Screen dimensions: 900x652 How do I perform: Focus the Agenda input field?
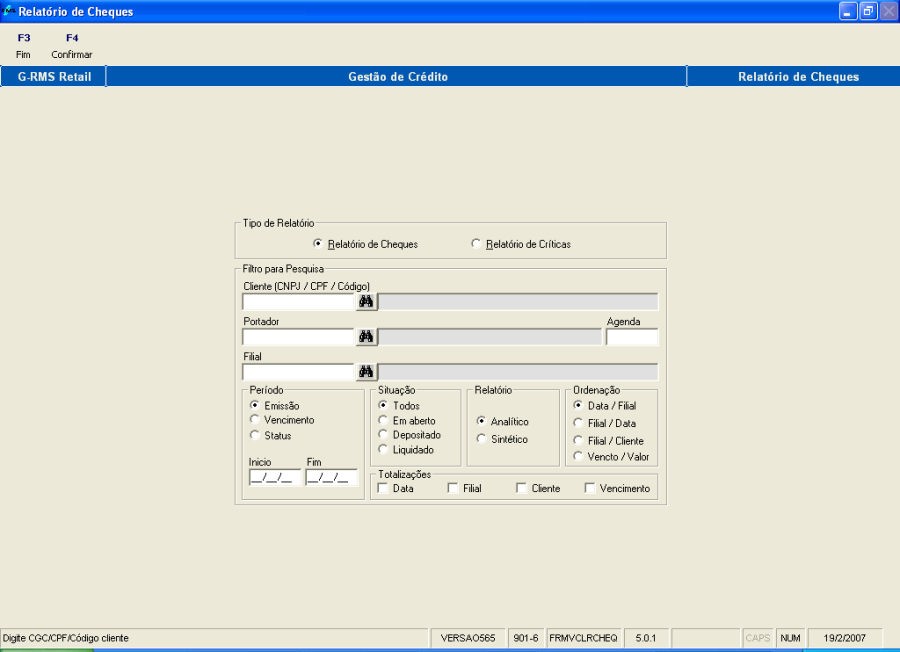pyautogui.click(x=632, y=337)
